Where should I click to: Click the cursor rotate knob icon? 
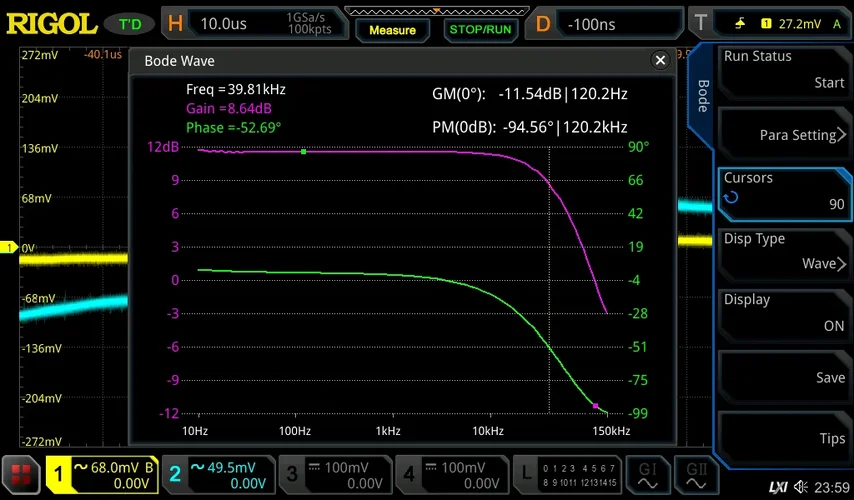point(731,197)
